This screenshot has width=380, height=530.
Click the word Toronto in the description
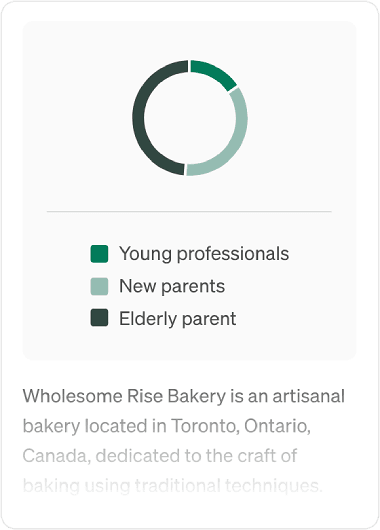pyautogui.click(x=205, y=426)
